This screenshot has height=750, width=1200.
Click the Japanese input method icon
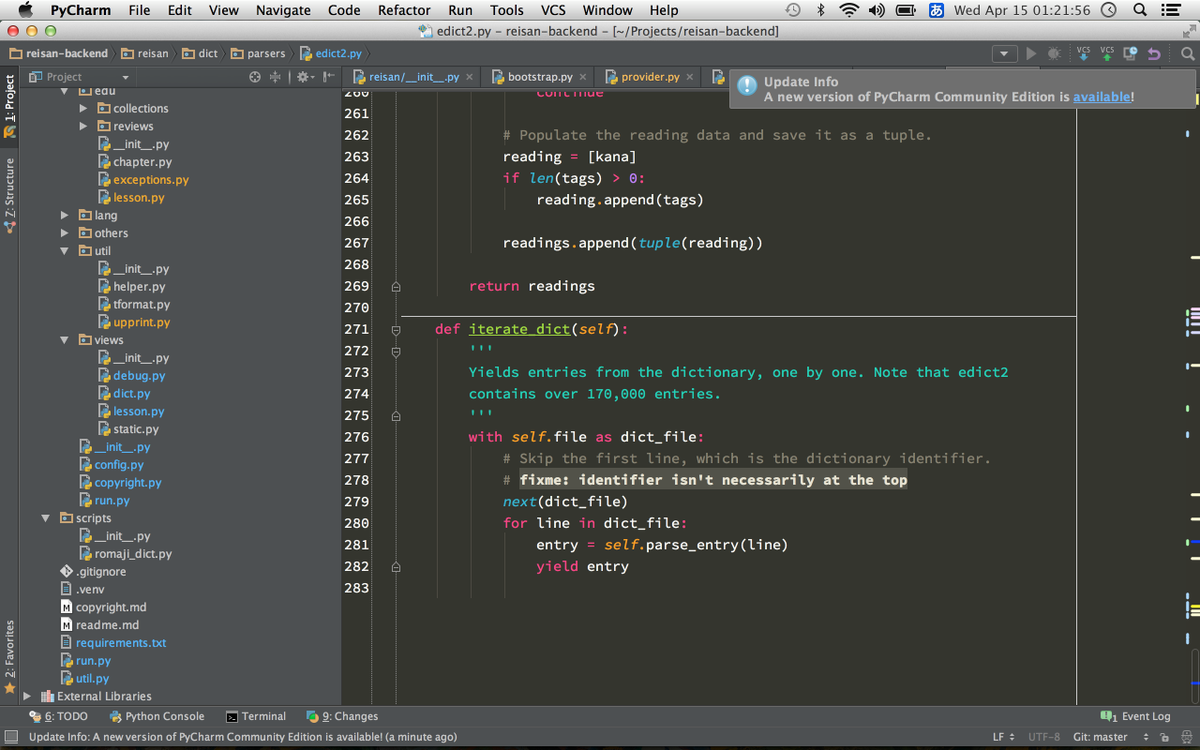[x=937, y=10]
